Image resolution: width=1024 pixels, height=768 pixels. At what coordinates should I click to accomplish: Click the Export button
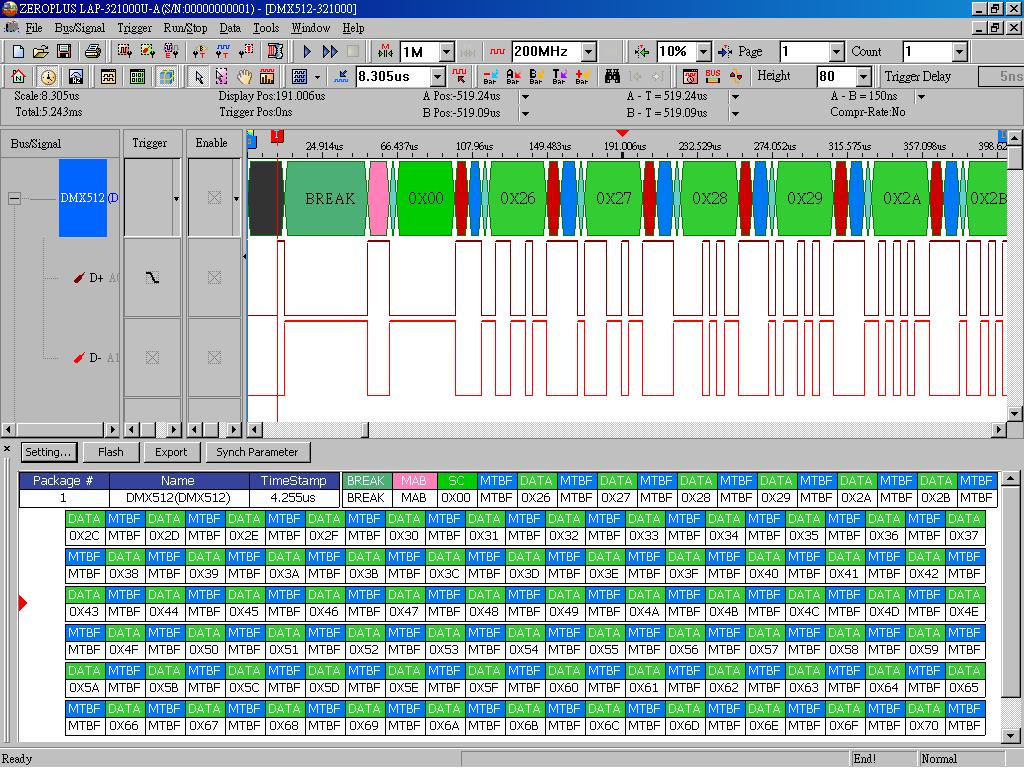(x=171, y=452)
